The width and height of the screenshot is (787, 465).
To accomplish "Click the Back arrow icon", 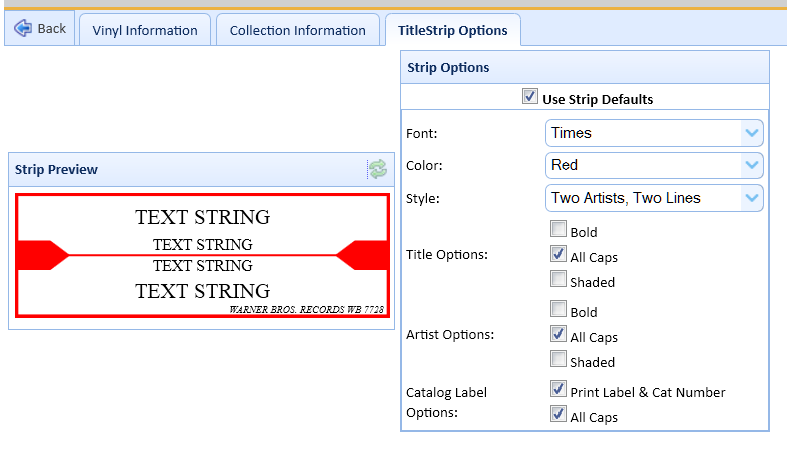I will (x=22, y=28).
